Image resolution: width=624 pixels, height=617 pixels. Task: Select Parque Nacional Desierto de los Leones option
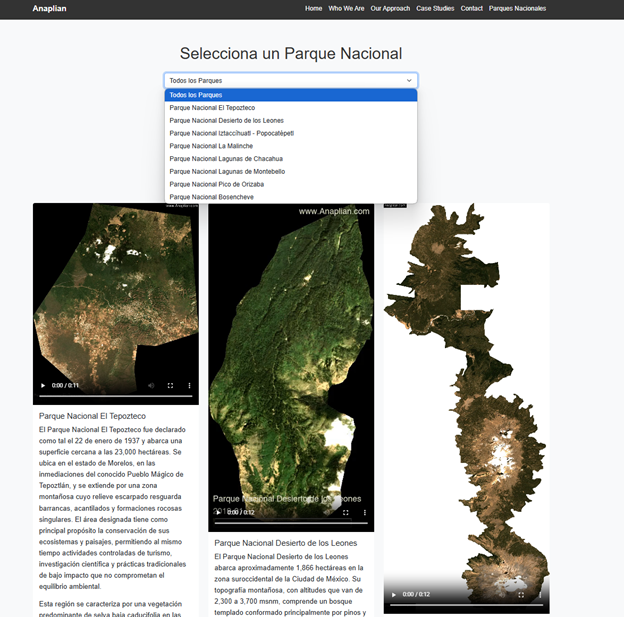(x=291, y=120)
